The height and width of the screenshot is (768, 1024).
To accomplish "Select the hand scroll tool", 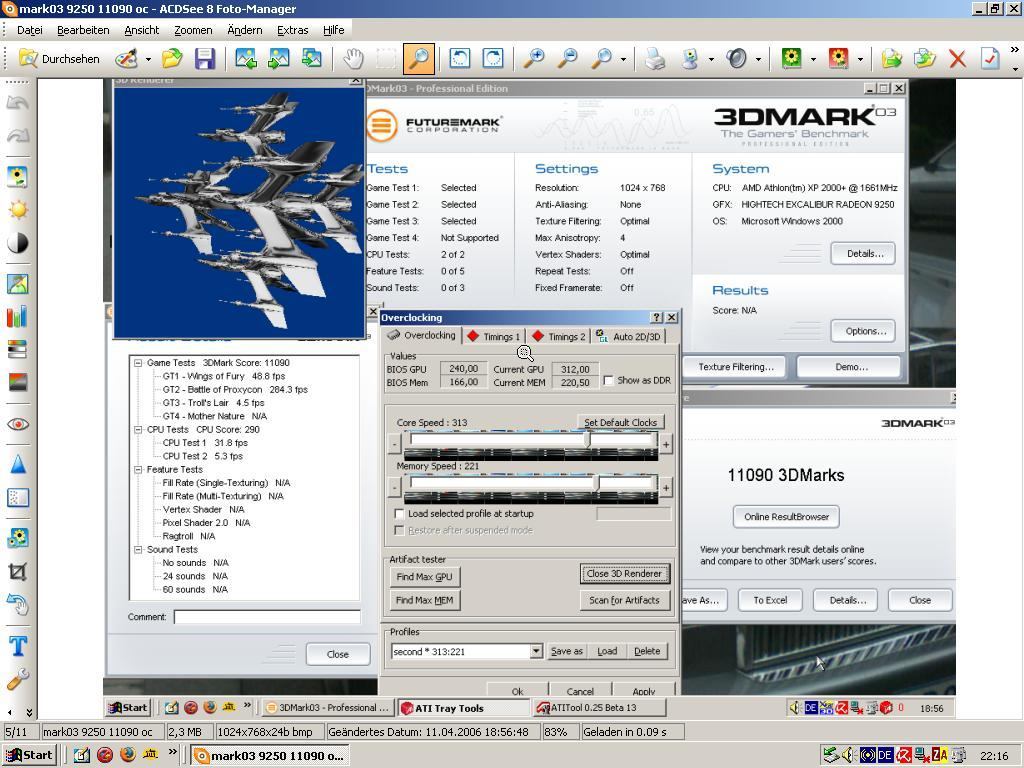I will [x=353, y=59].
